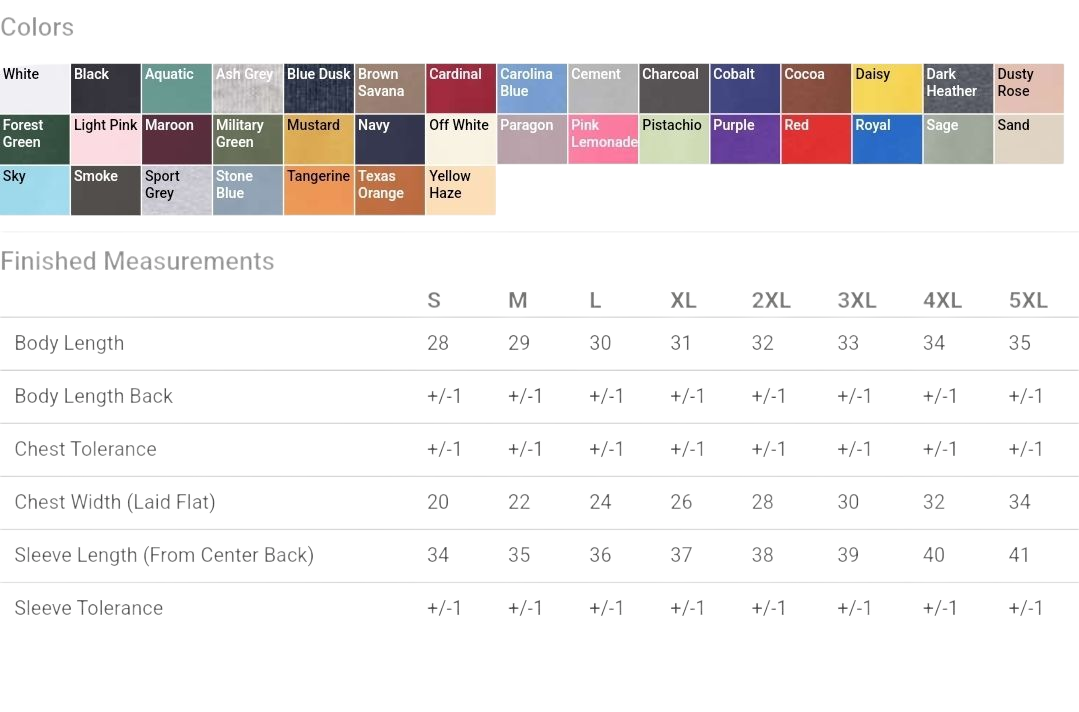1079x712 pixels.
Task: Click the Chest Width (Laid Flat) label
Action: pyautogui.click(x=115, y=502)
